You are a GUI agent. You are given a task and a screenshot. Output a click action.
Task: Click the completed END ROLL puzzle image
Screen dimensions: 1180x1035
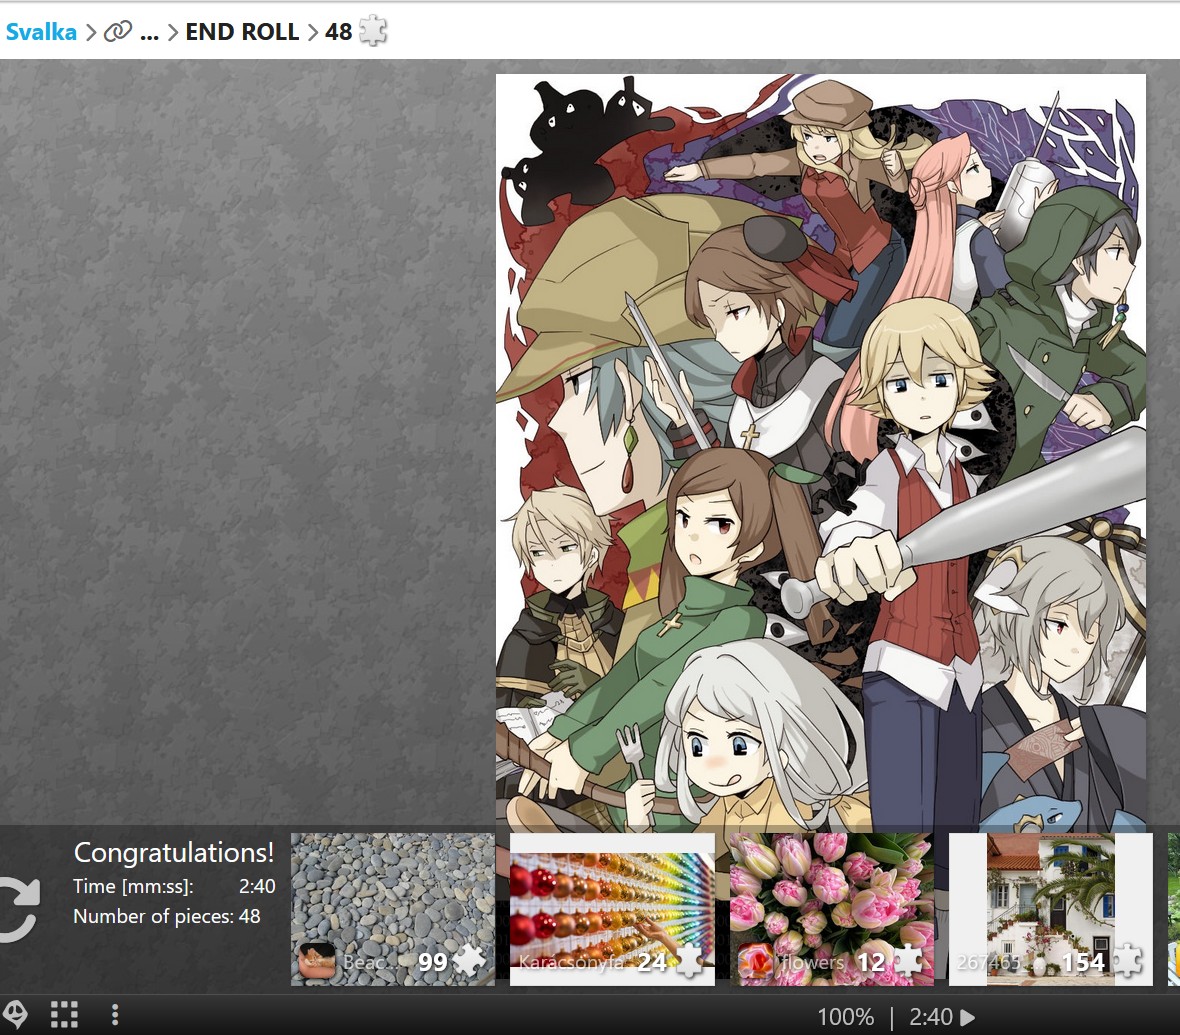tap(821, 452)
